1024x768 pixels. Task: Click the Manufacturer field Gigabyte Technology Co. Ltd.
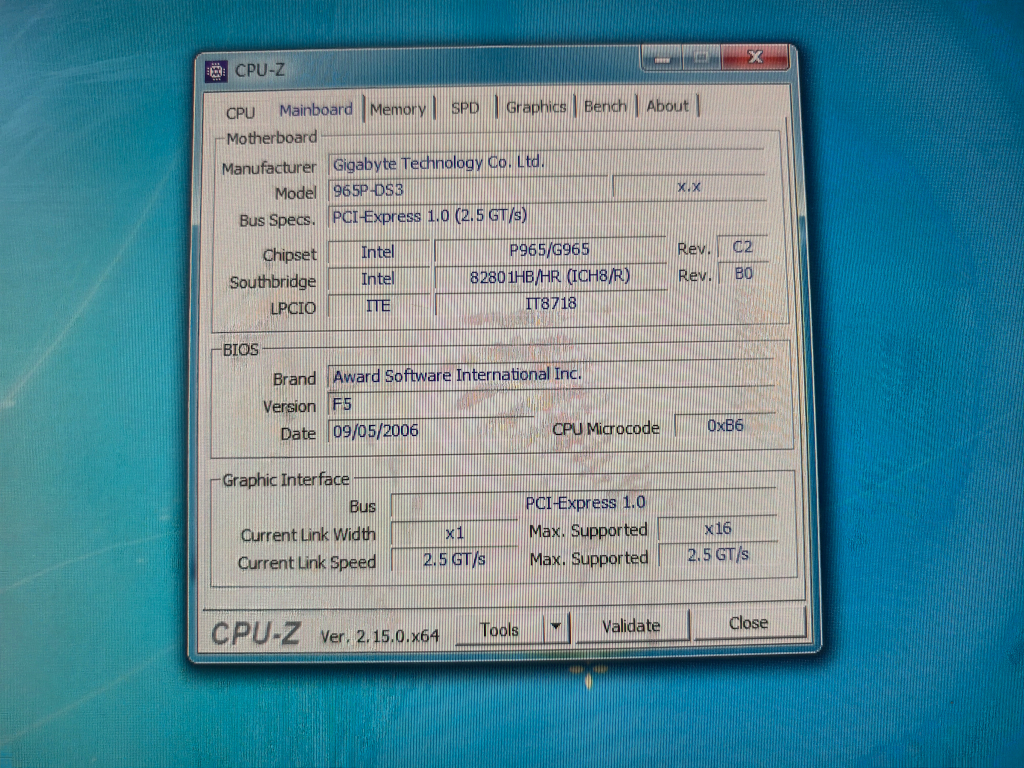[x=545, y=163]
